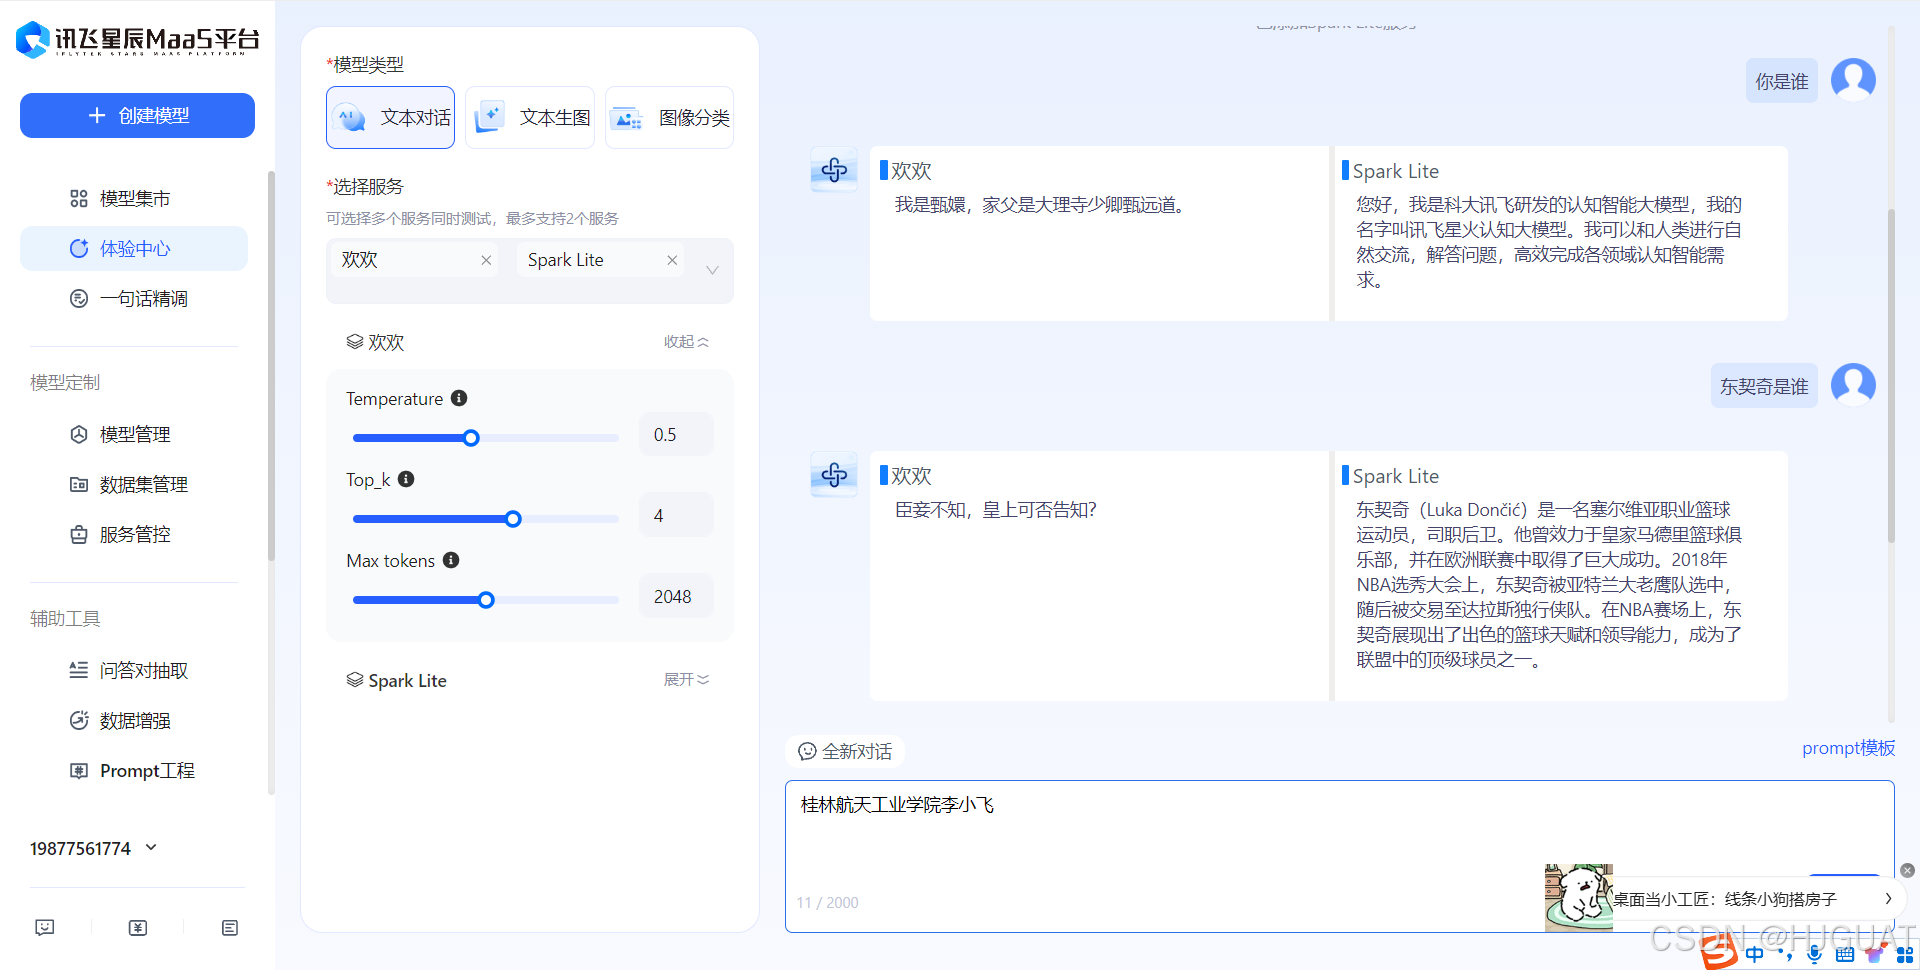Click the IME toolbox grid icon
Image resolution: width=1920 pixels, height=970 pixels.
click(1904, 955)
